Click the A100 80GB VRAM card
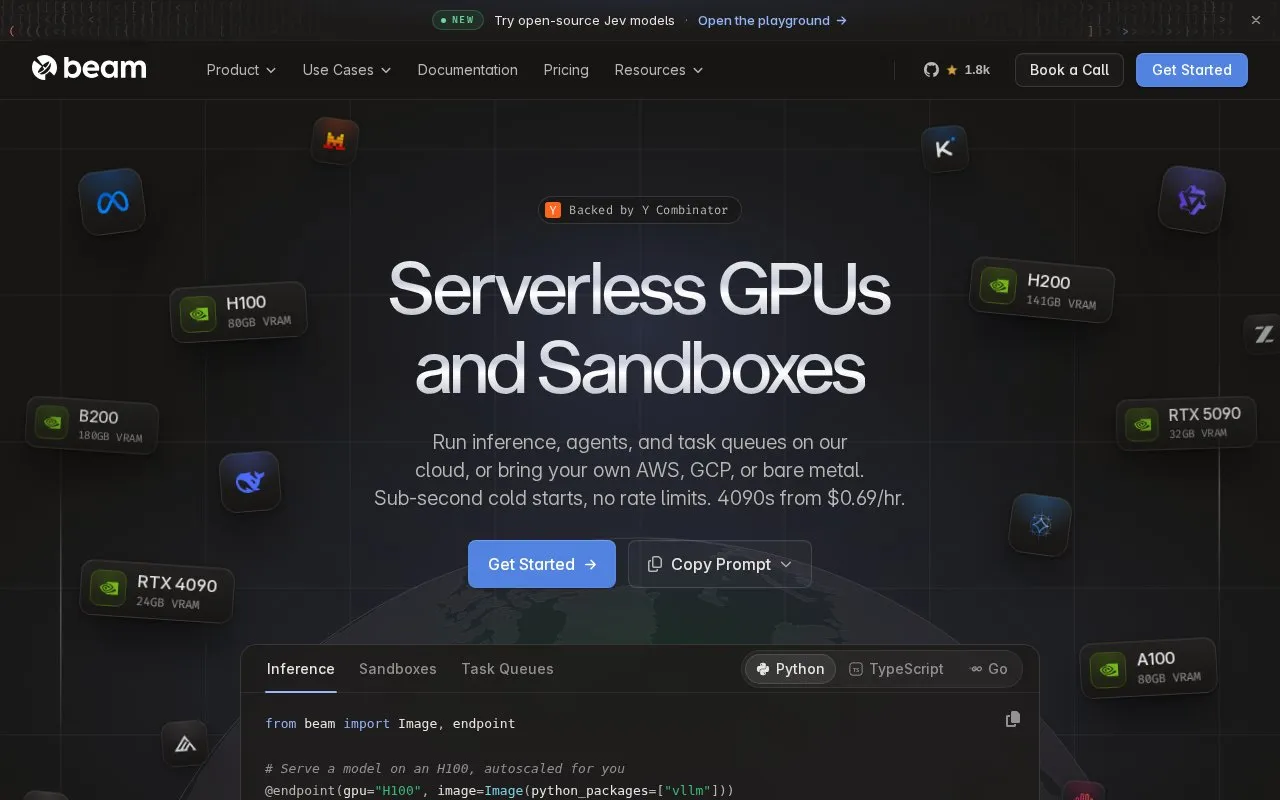 (x=1148, y=668)
